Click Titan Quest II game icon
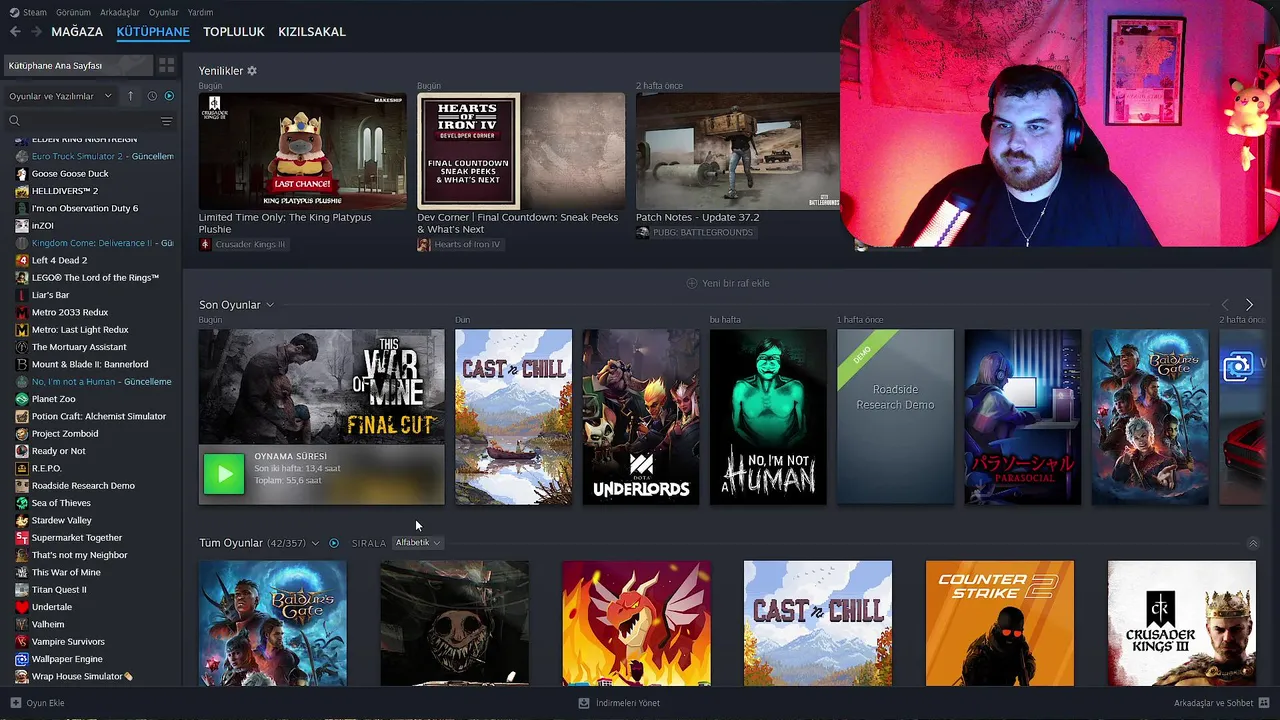Image resolution: width=1280 pixels, height=720 pixels. tap(22, 589)
